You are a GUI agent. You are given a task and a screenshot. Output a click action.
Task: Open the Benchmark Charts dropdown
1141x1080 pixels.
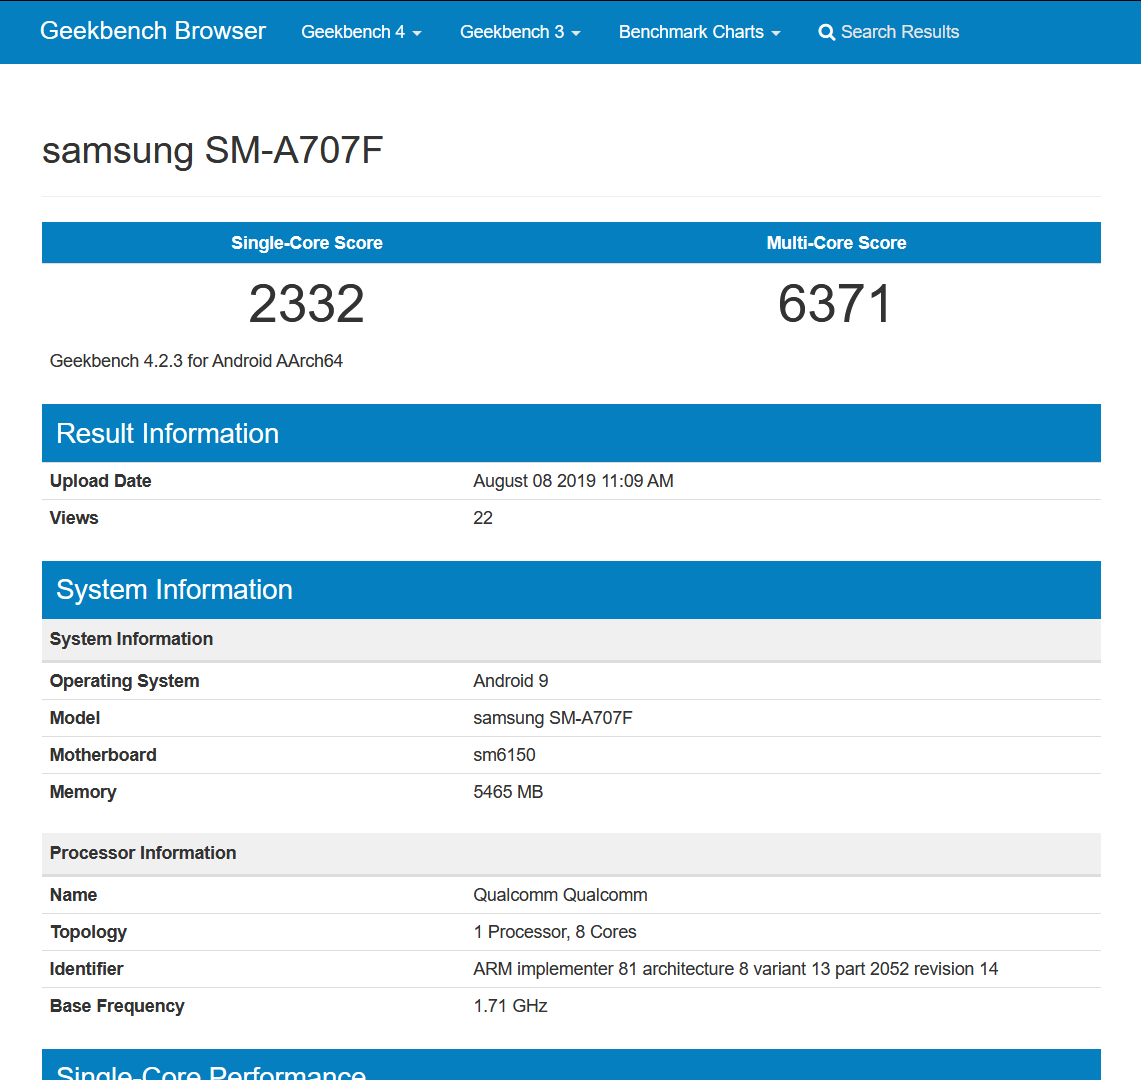[x=699, y=32]
